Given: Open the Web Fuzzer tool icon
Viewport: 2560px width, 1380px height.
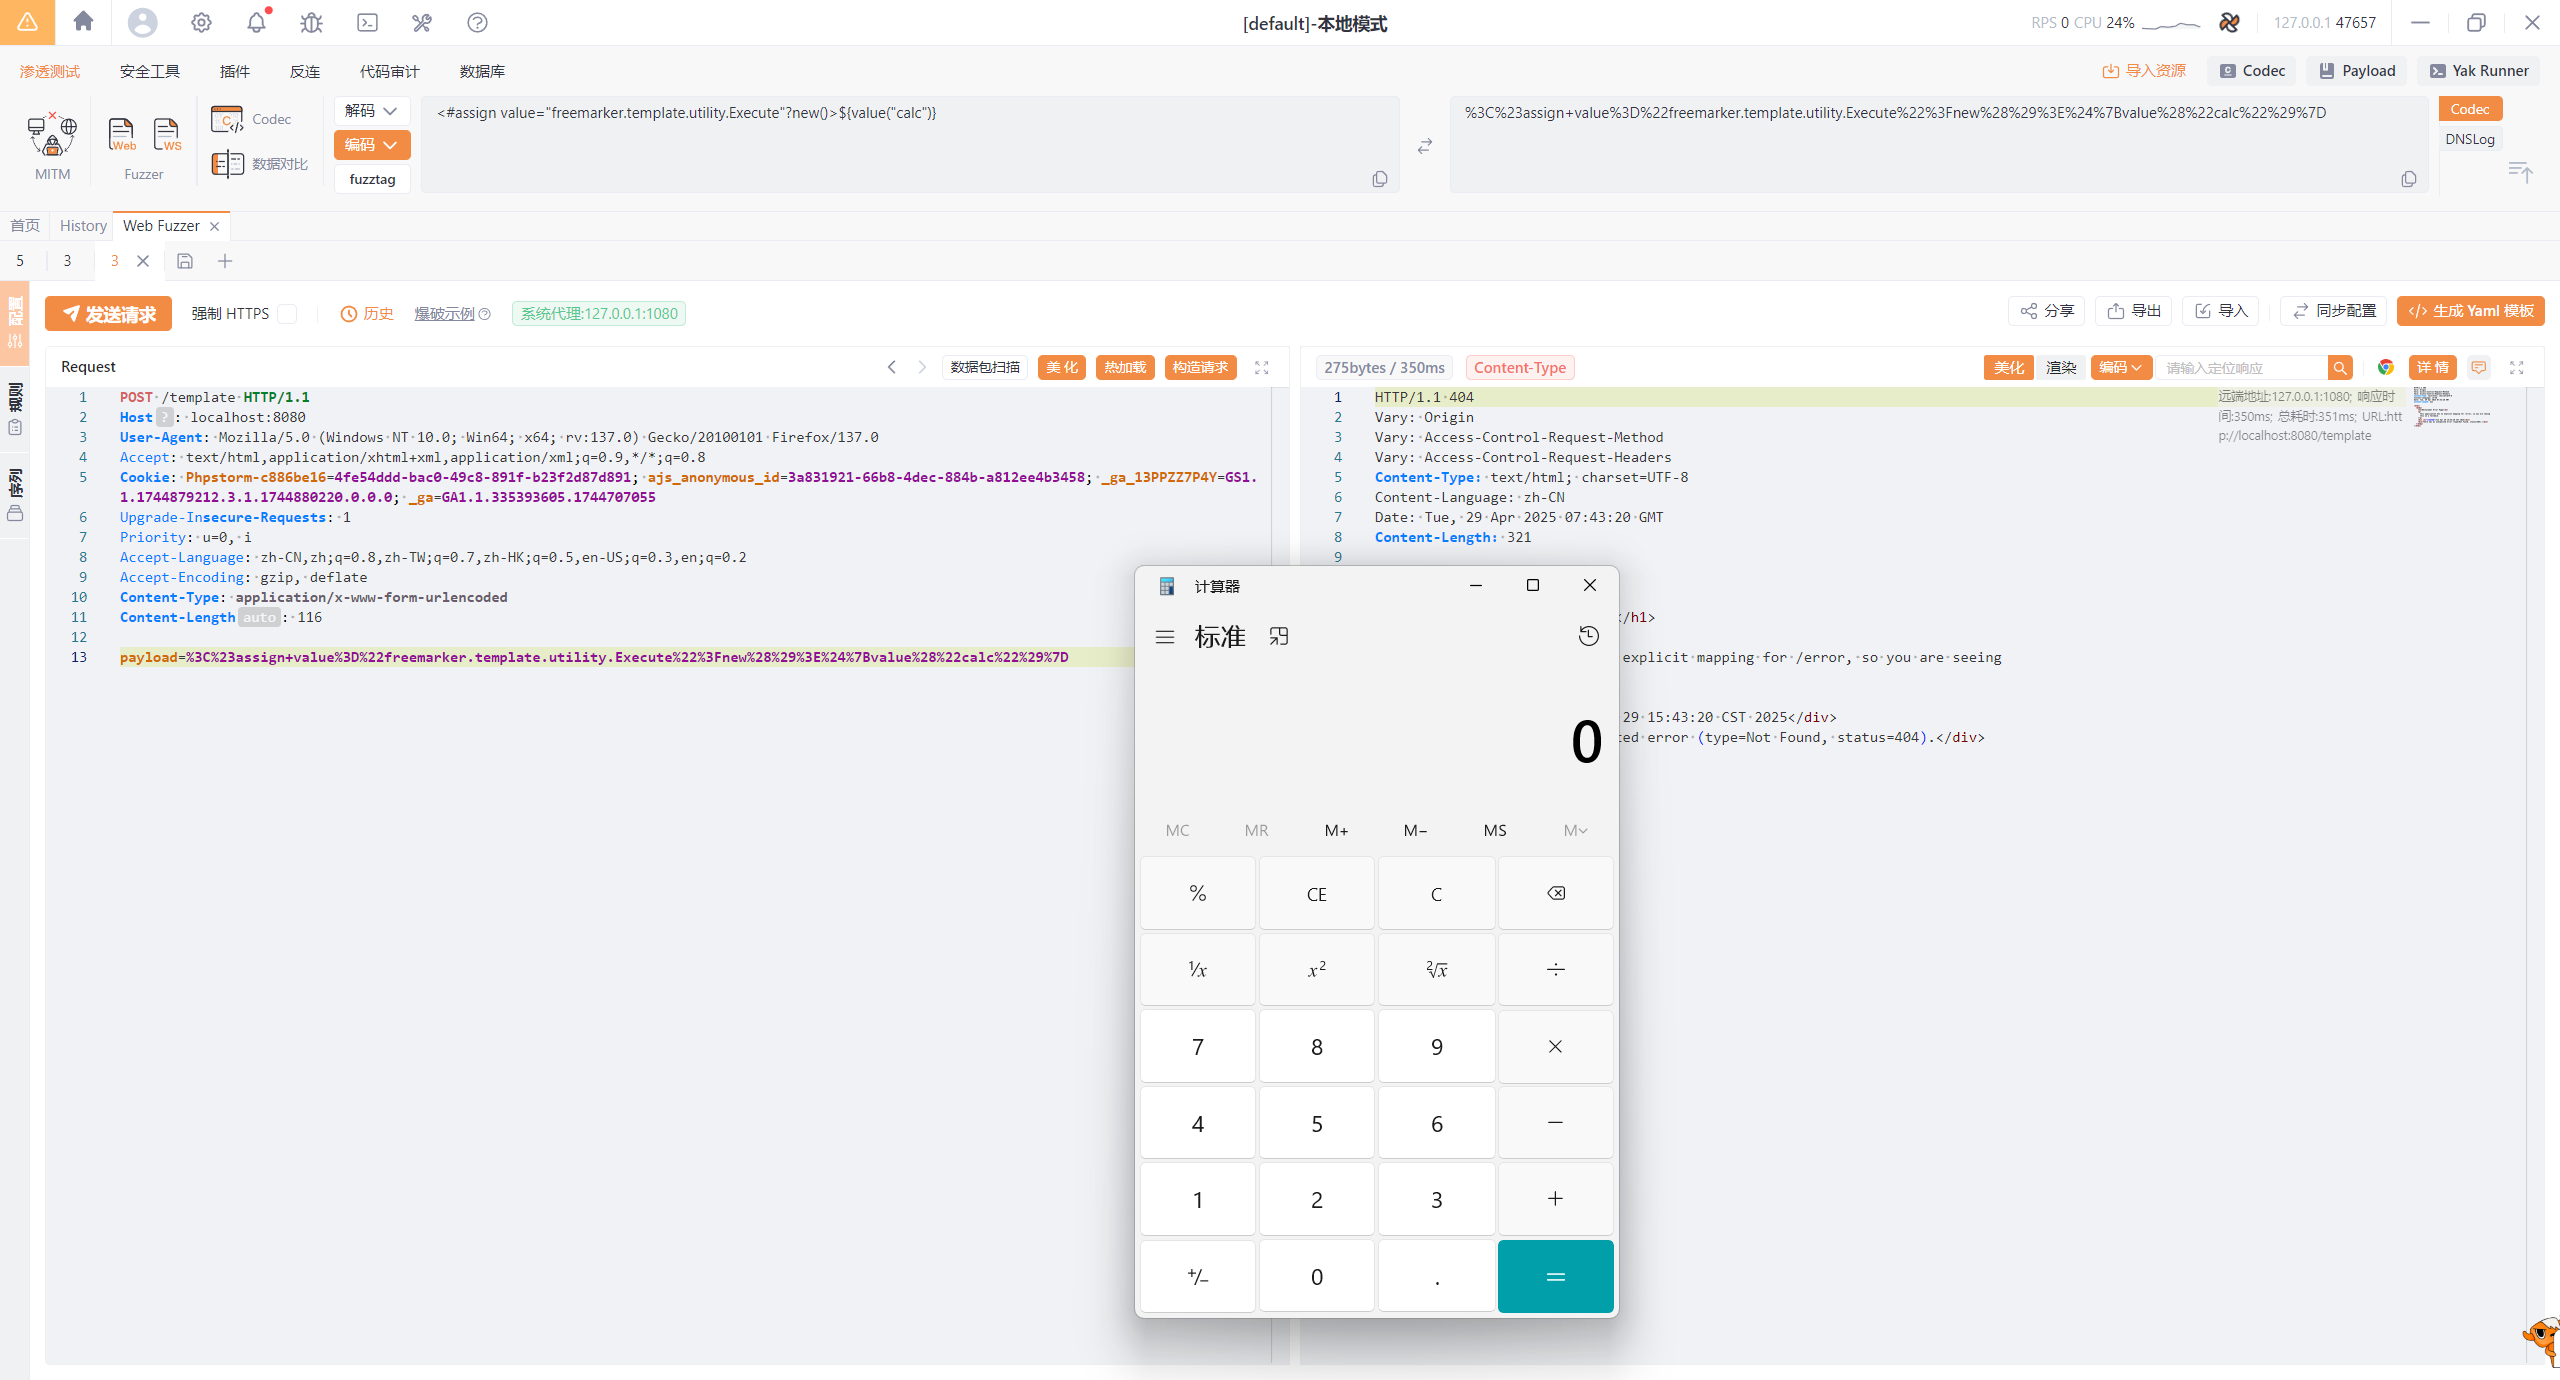Looking at the screenshot, I should (122, 134).
